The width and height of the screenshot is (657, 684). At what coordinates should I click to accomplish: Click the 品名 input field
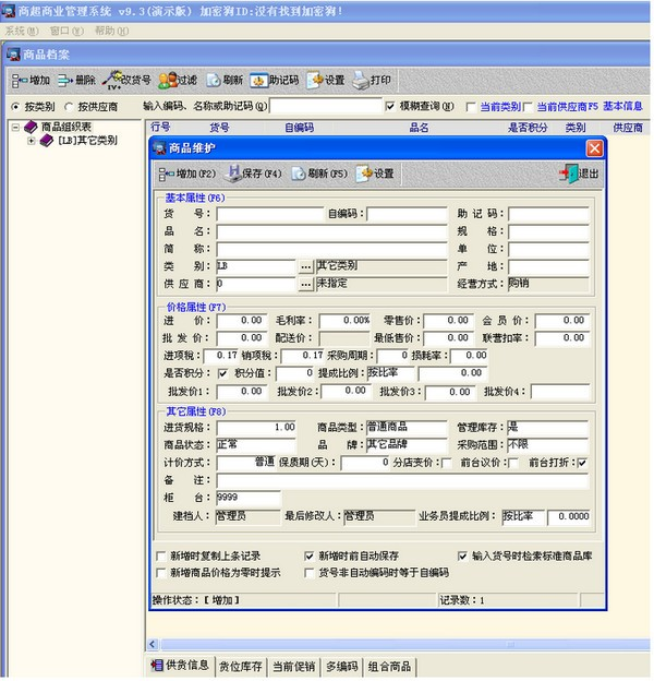tap(332, 232)
